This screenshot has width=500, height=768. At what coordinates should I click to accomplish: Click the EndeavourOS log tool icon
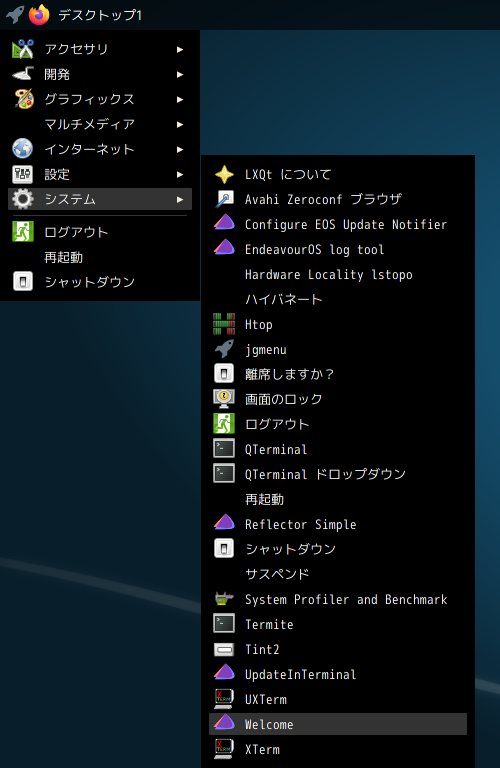tap(224, 247)
